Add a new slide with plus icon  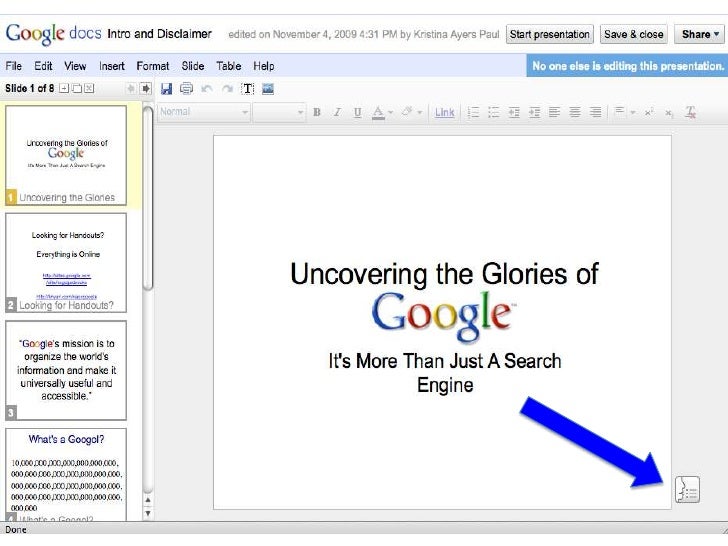[64, 88]
